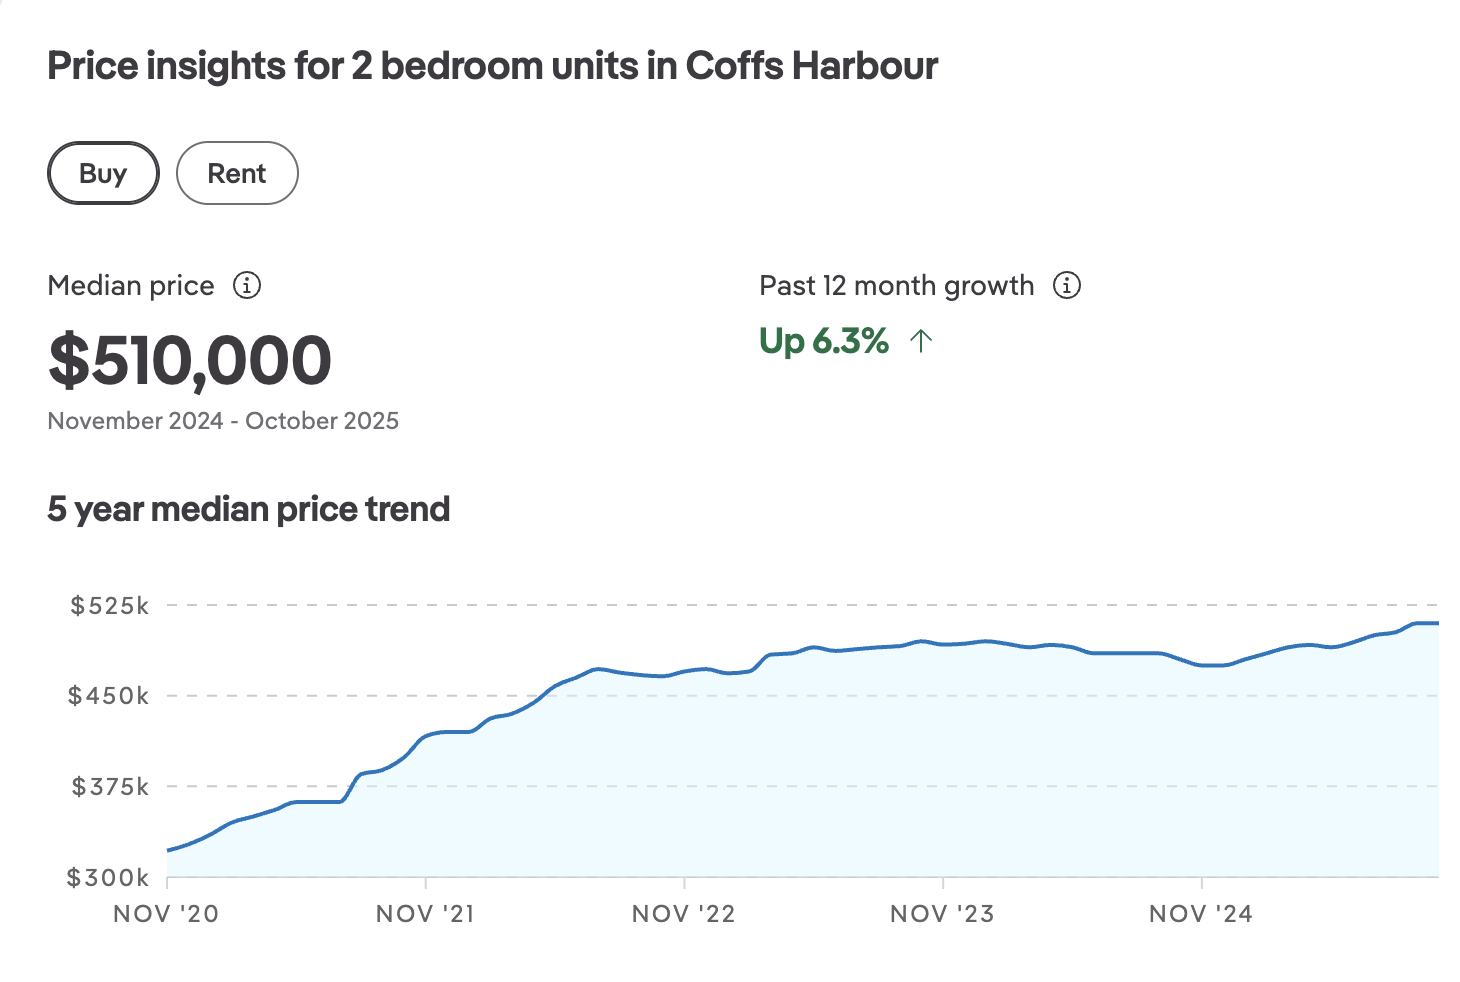
Task: Click the $525k y-axis label
Action: point(109,606)
